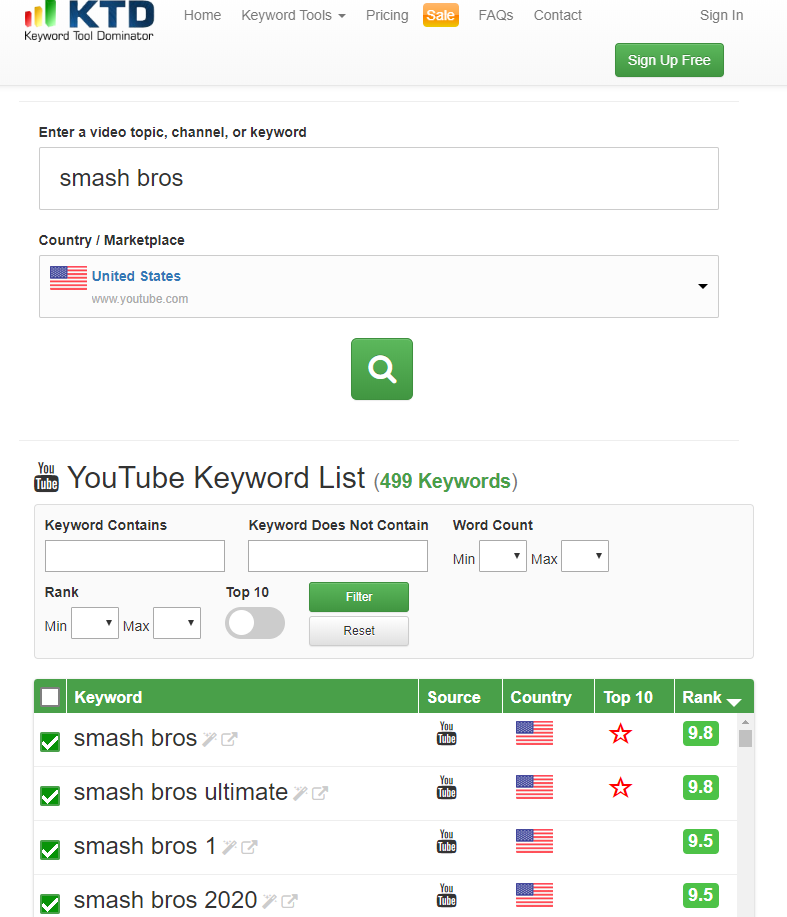Open Rank Max dropdown
Viewport: 787px width, 917px height.
[177, 623]
